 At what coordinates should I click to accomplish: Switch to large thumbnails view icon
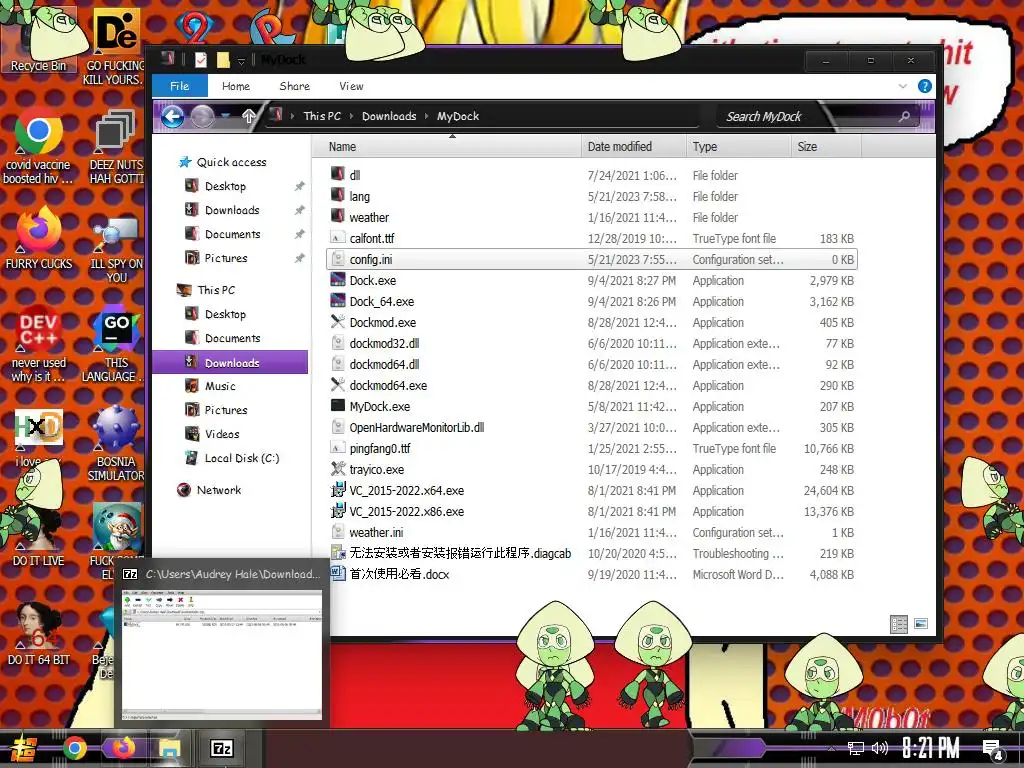click(921, 624)
